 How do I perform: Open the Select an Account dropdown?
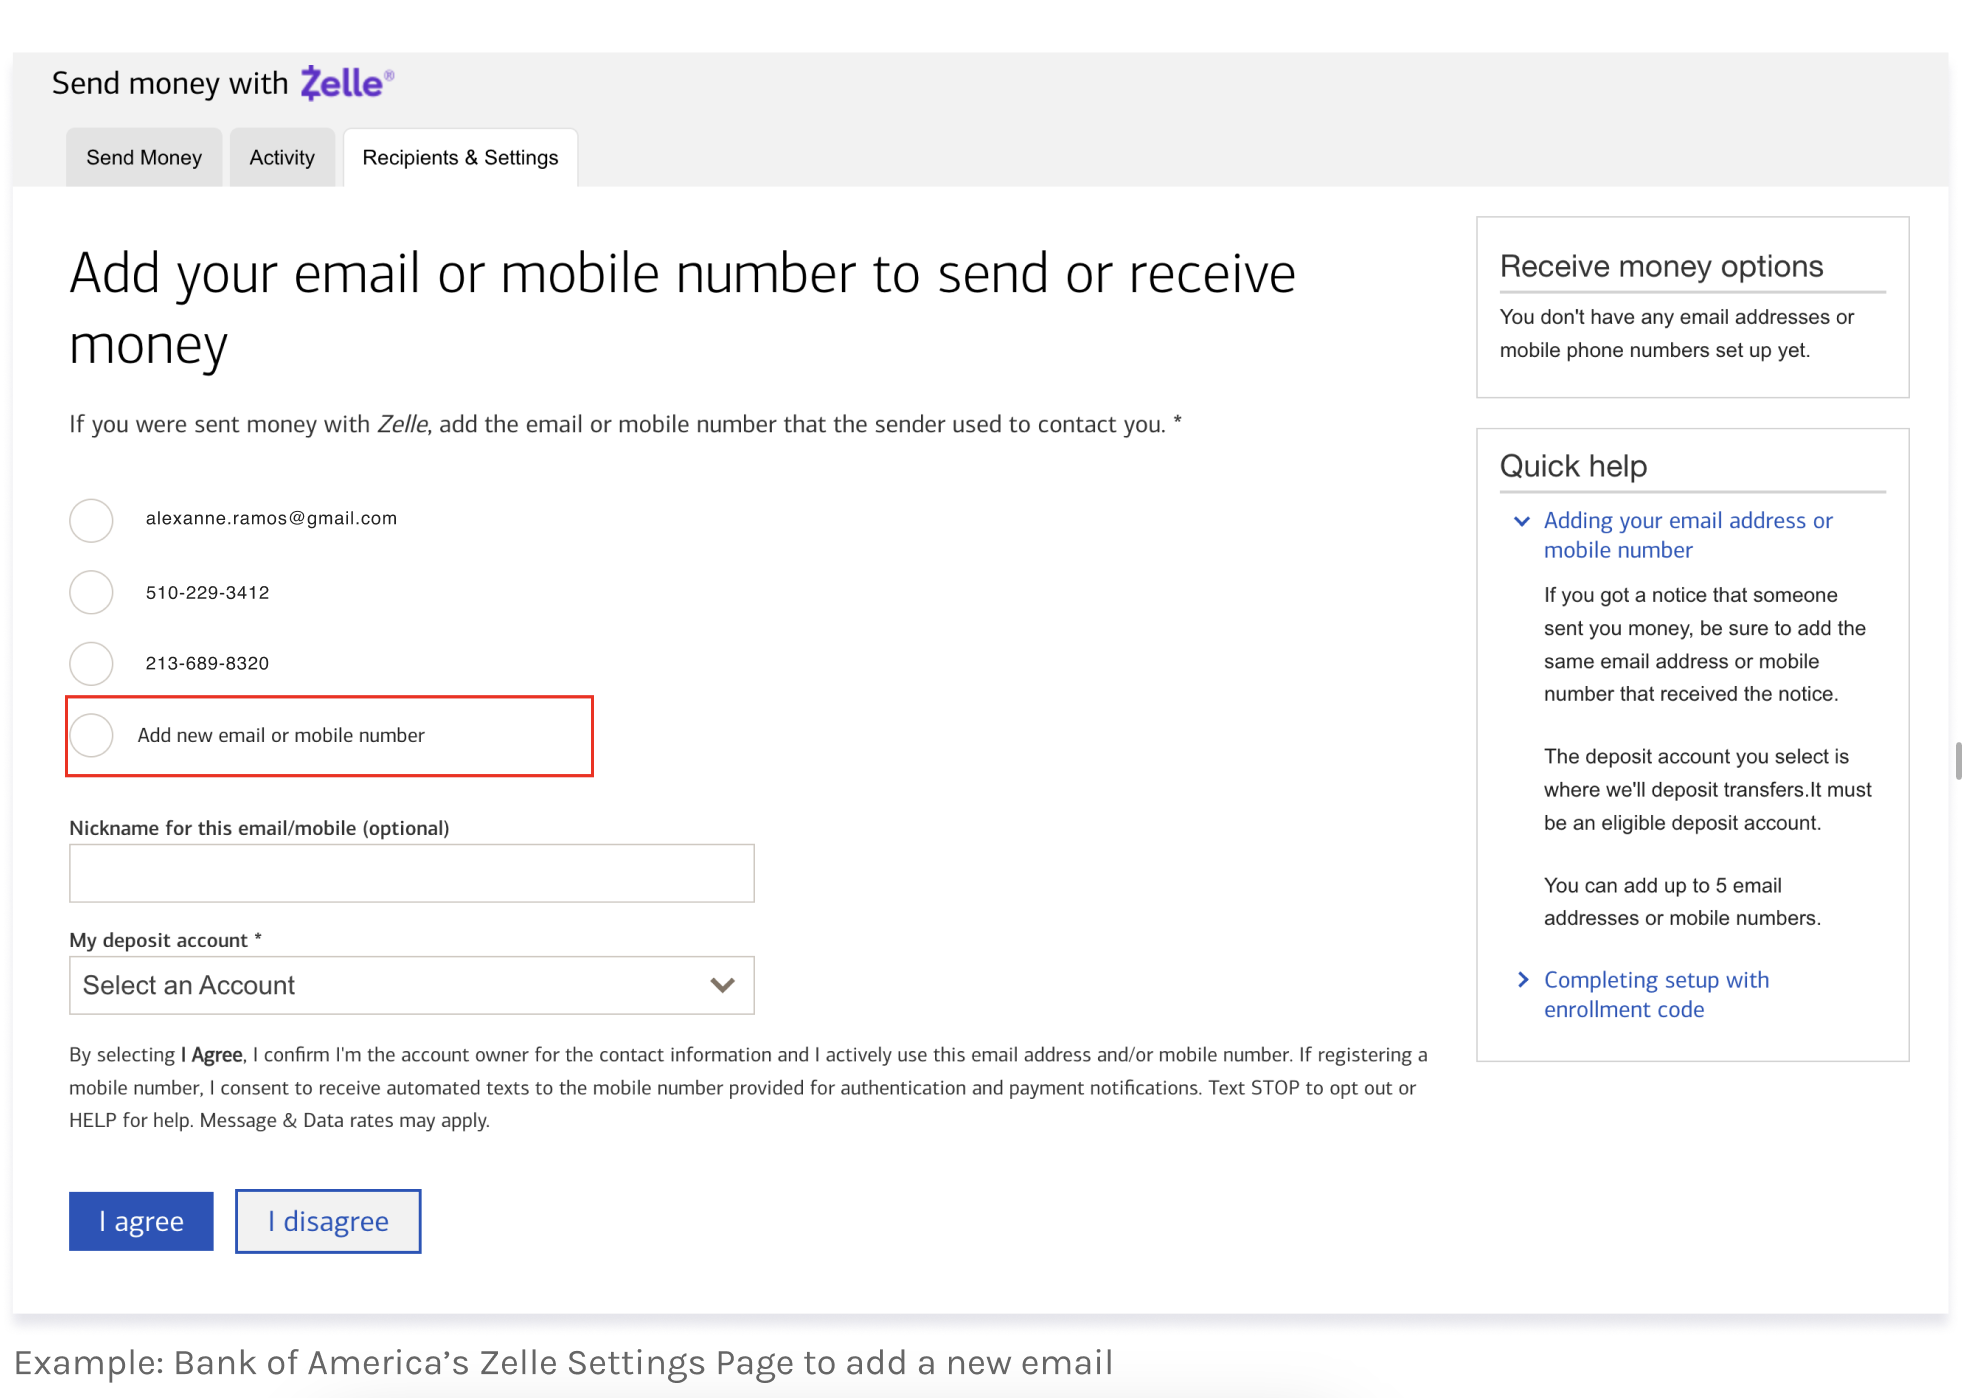[x=412, y=985]
